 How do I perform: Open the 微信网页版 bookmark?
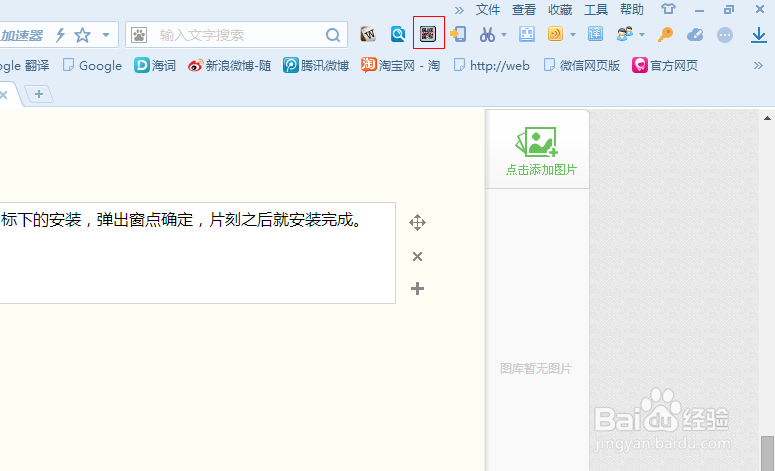click(582, 65)
